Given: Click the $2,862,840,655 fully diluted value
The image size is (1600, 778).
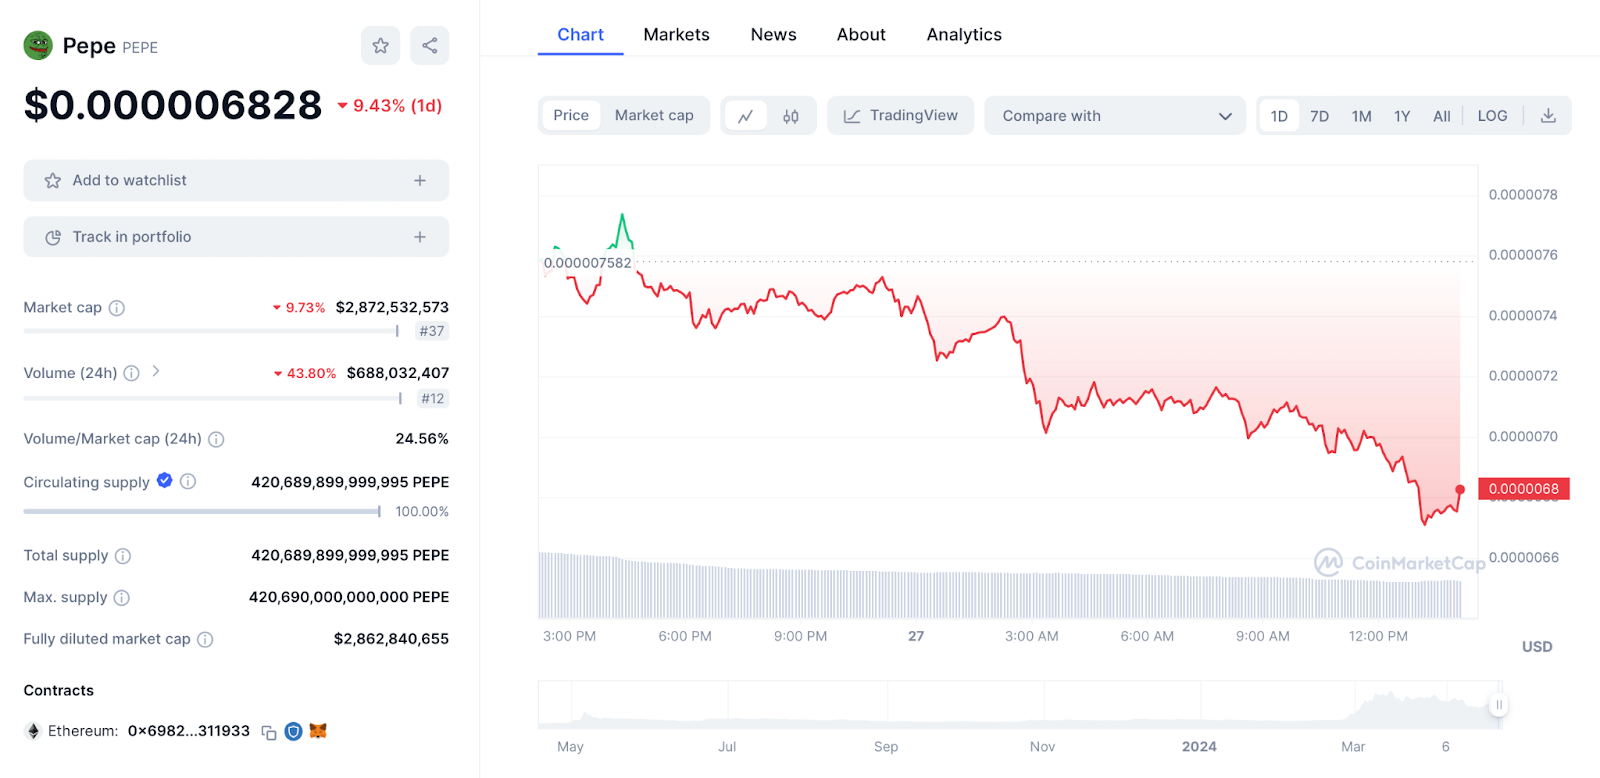Looking at the screenshot, I should click(x=391, y=639).
